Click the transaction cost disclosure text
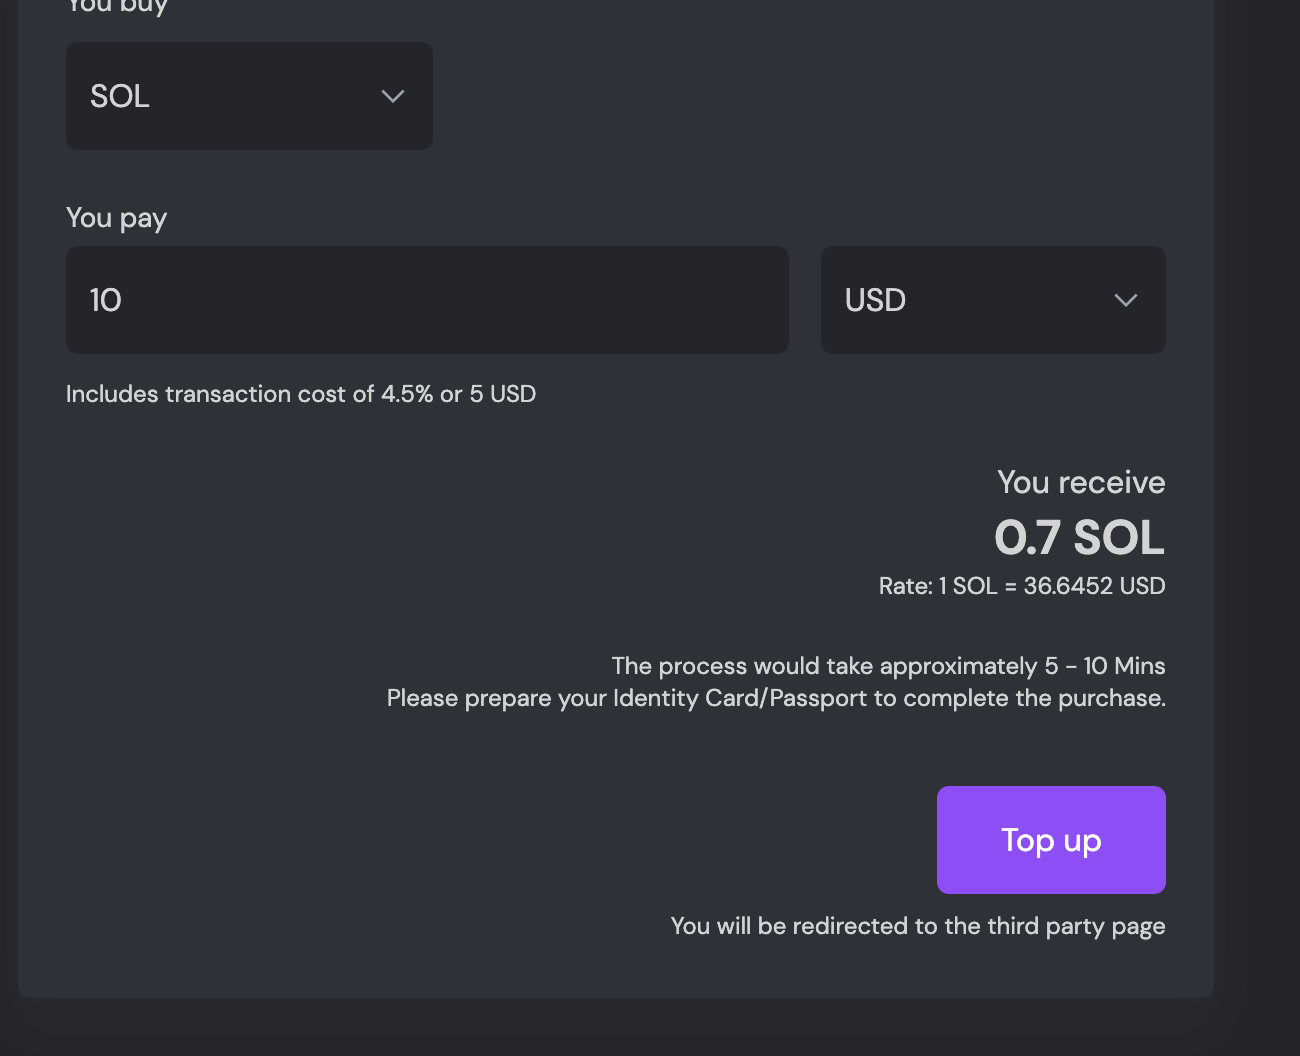The width and height of the screenshot is (1300, 1056). pyautogui.click(x=300, y=394)
